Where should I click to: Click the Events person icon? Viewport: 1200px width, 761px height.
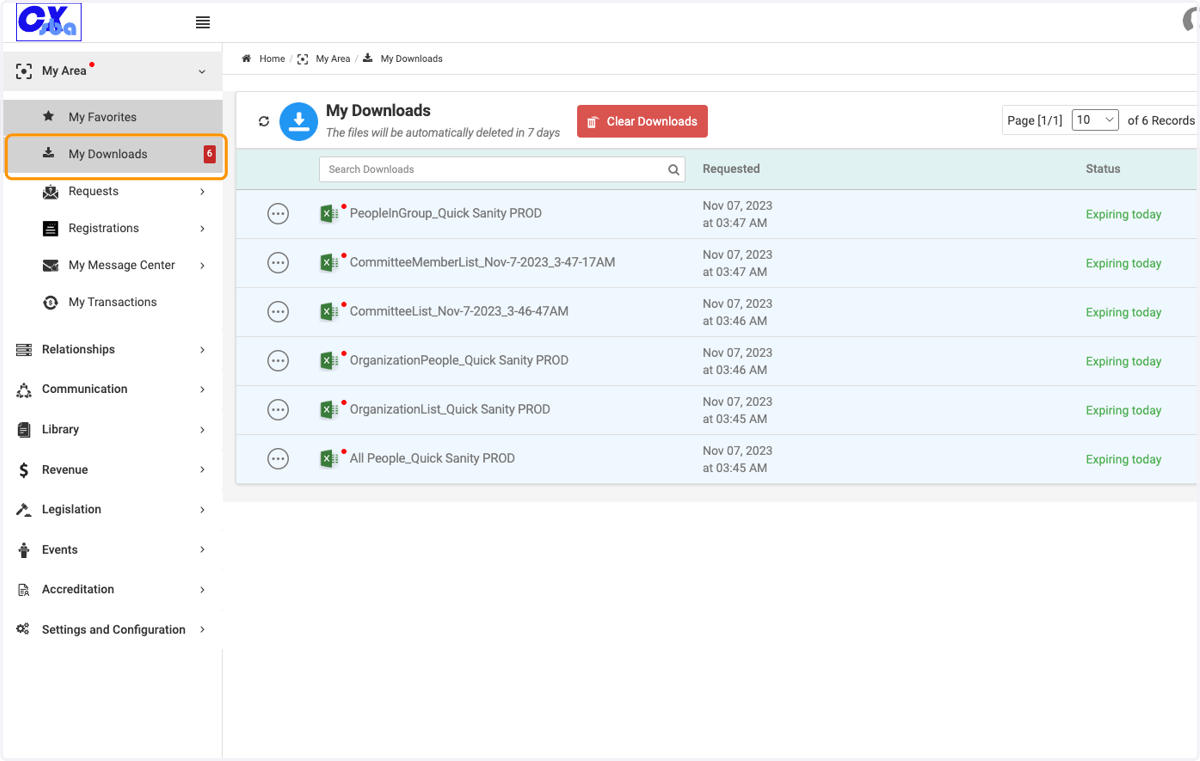[24, 550]
